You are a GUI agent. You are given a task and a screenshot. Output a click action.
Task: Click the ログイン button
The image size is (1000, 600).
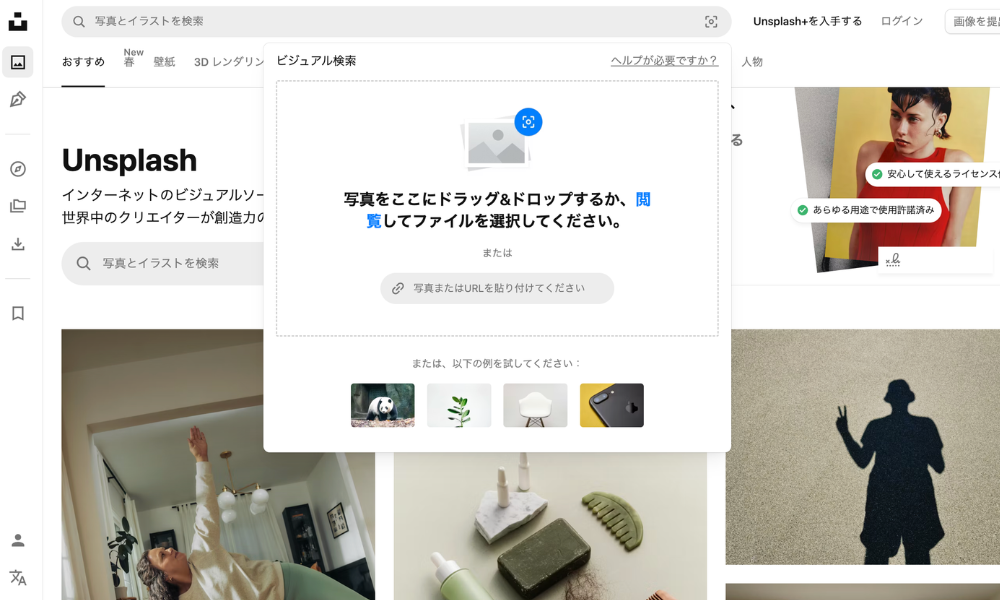click(901, 21)
